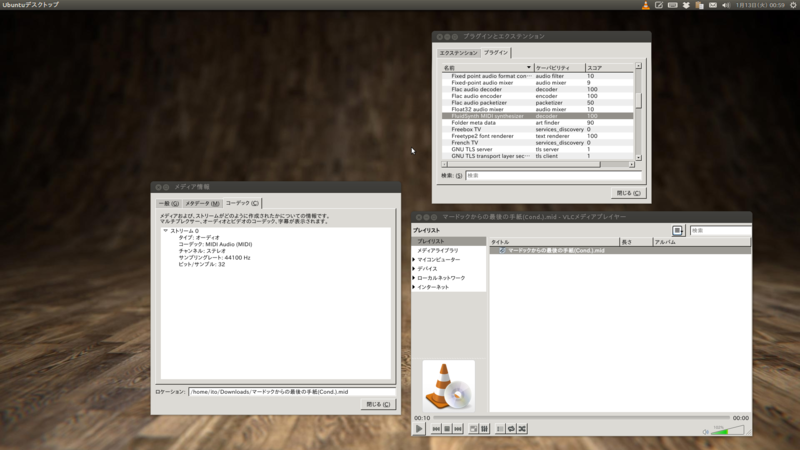The width and height of the screenshot is (800, 450).
Task: Skip to the next track in VLC
Action: [x=458, y=429]
